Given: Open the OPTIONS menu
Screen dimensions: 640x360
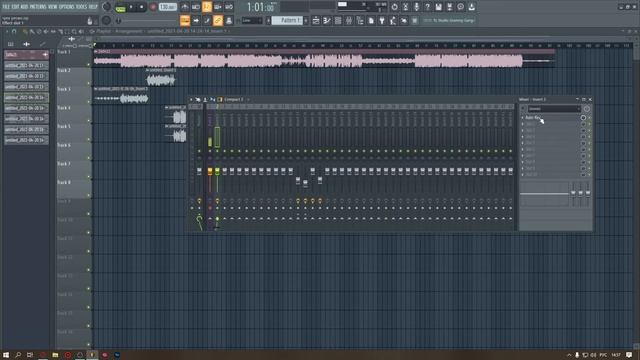Looking at the screenshot, I should (x=67, y=7).
